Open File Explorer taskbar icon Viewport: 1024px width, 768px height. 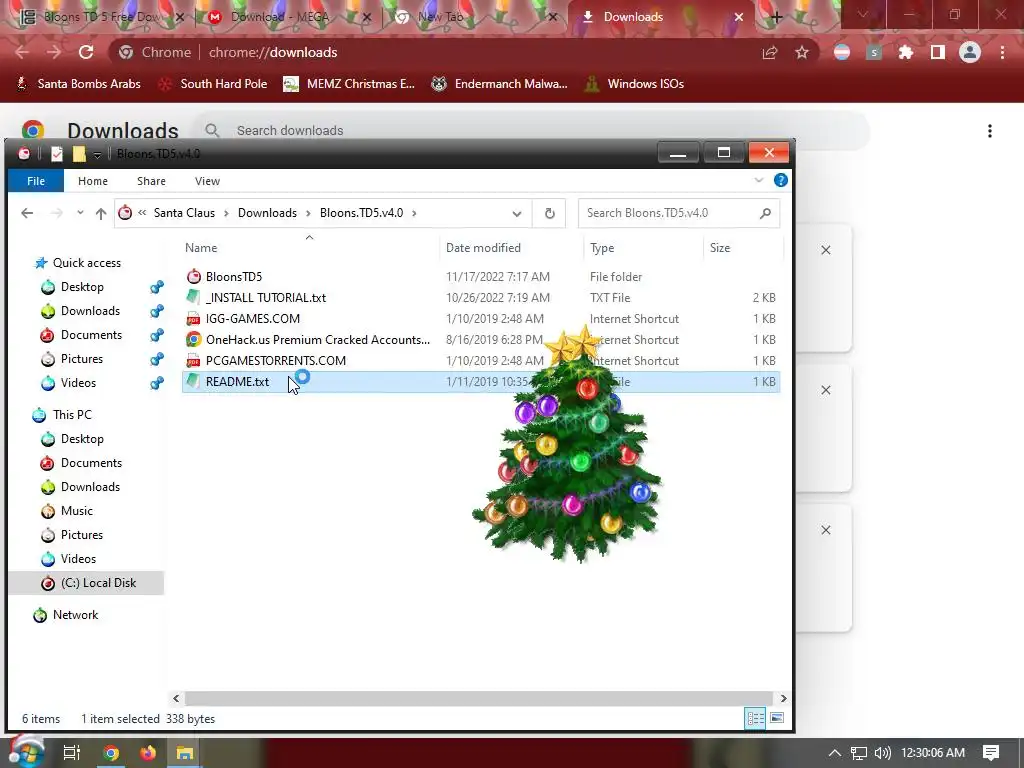tap(185, 753)
